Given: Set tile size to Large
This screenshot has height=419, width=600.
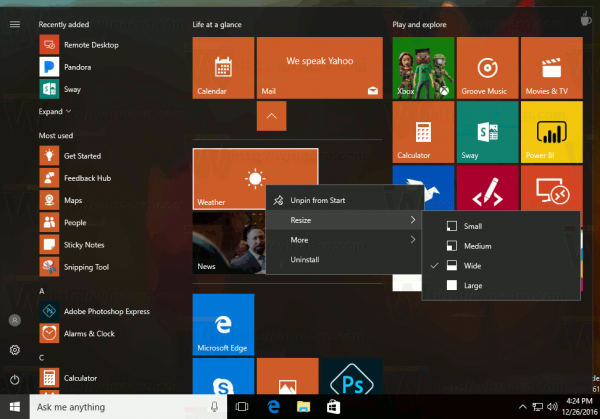Looking at the screenshot, I should coord(501,286).
